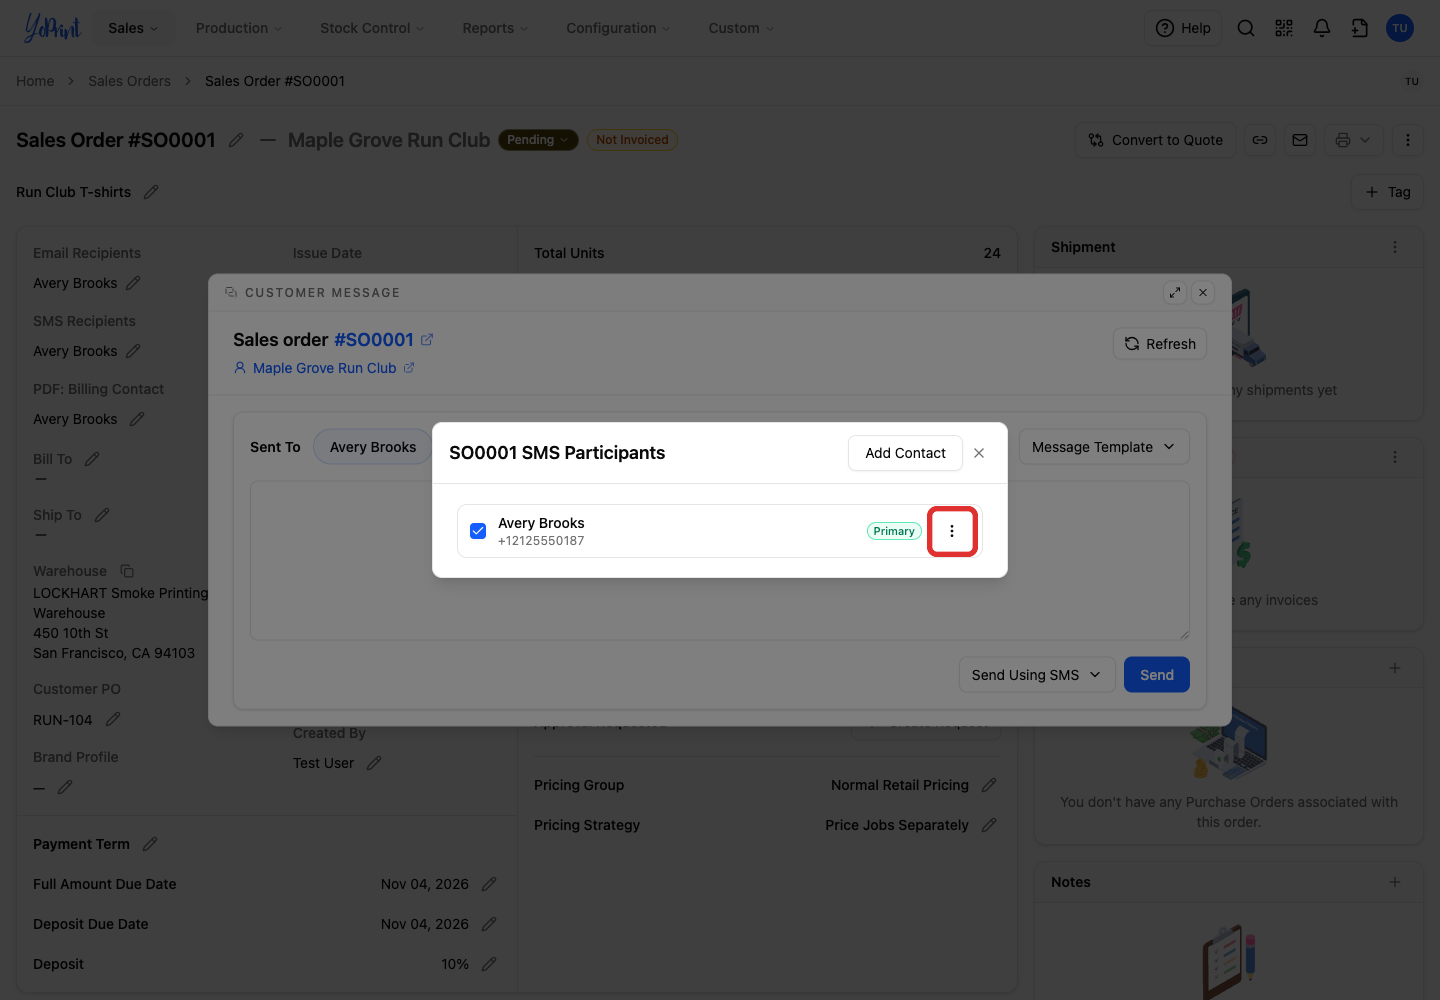This screenshot has height=1000, width=1440.
Task: Open the search icon in top bar
Action: pyautogui.click(x=1246, y=28)
